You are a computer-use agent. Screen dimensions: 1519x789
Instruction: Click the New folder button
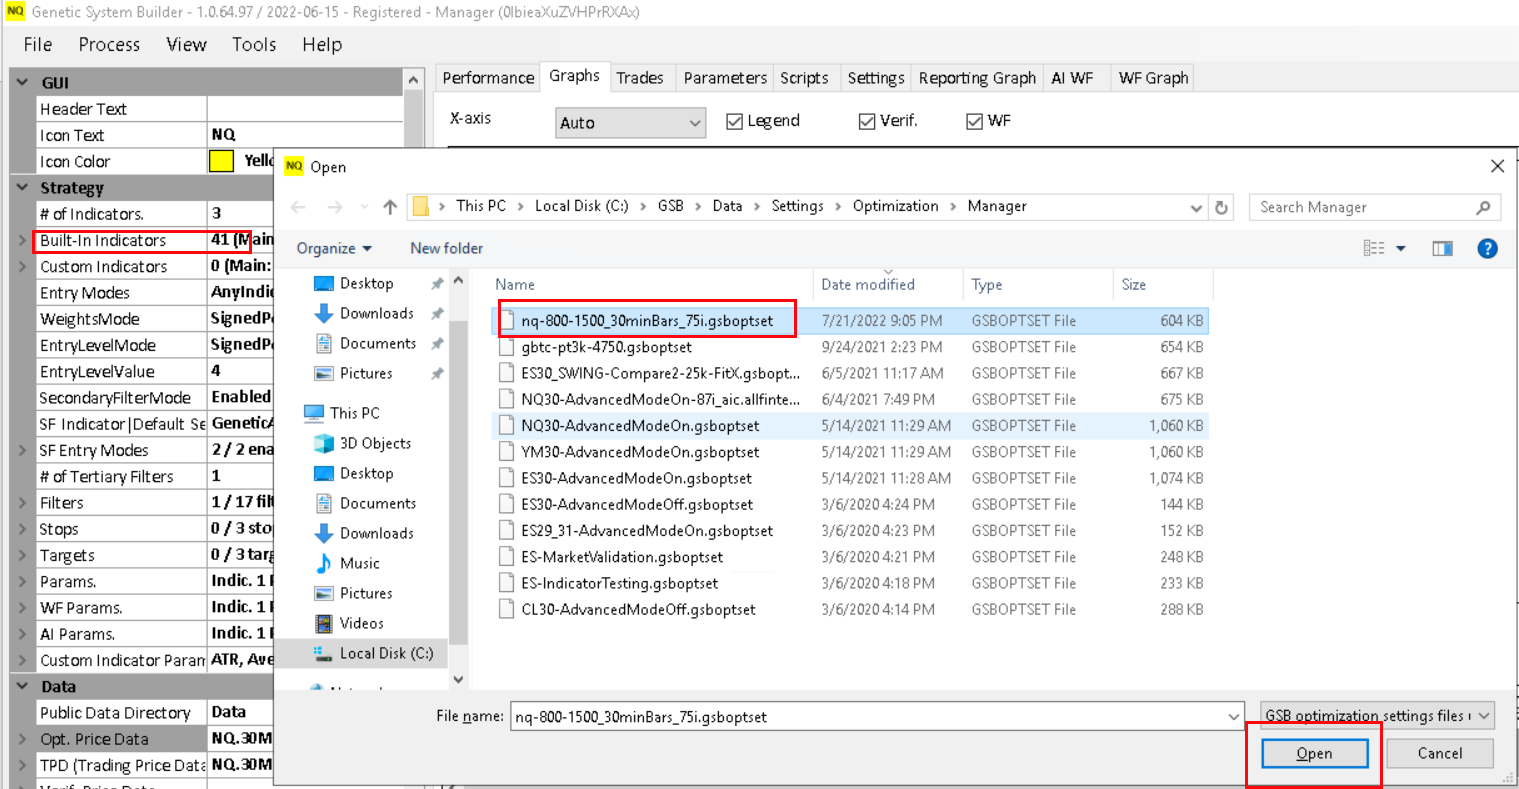coord(446,248)
